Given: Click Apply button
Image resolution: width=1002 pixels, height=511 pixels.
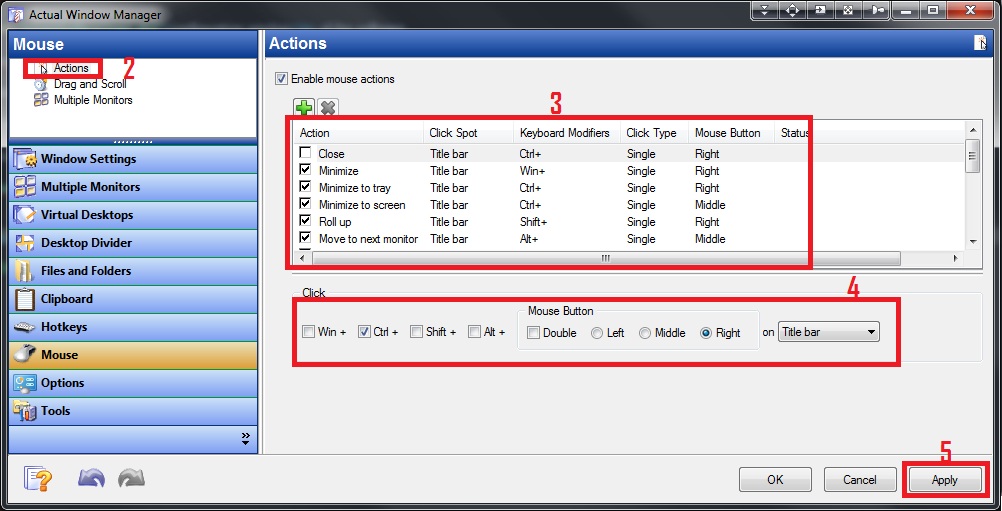Looking at the screenshot, I should pos(944,480).
